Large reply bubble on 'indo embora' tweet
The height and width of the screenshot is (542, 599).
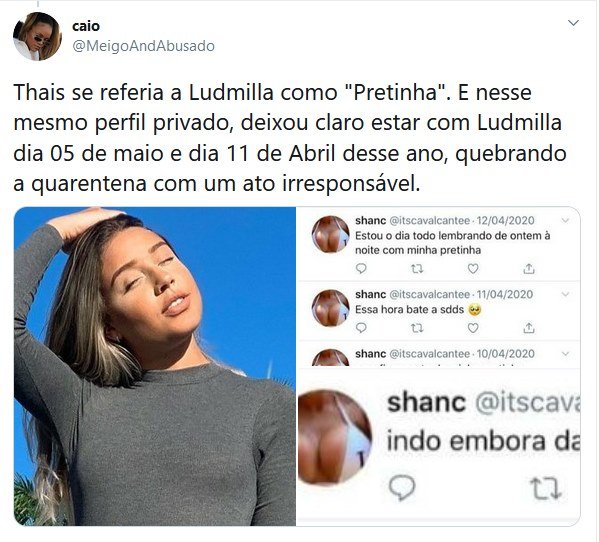coord(402,487)
